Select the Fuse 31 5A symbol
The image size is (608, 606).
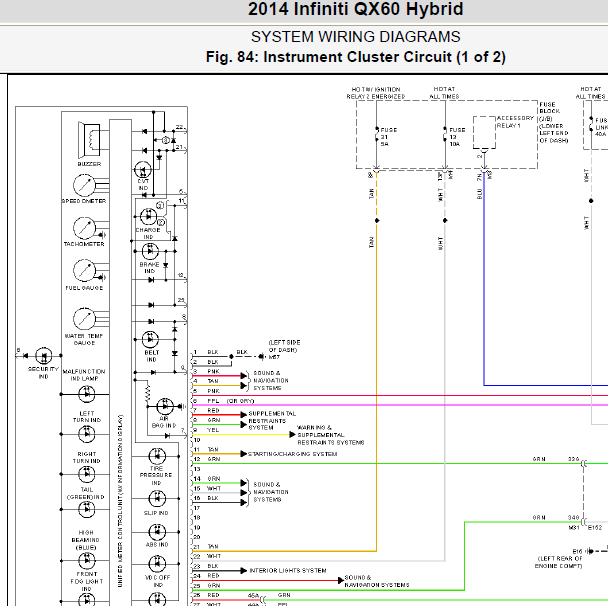tap(377, 134)
